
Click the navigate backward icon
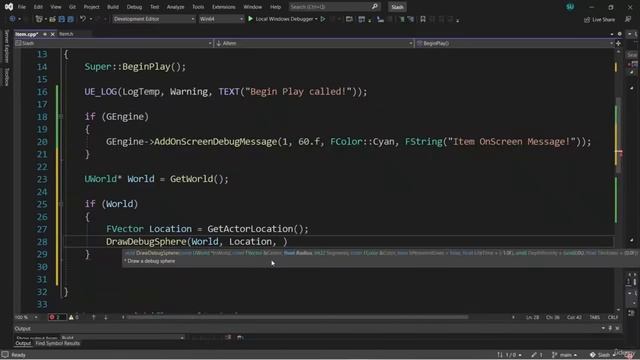[x=13, y=19]
